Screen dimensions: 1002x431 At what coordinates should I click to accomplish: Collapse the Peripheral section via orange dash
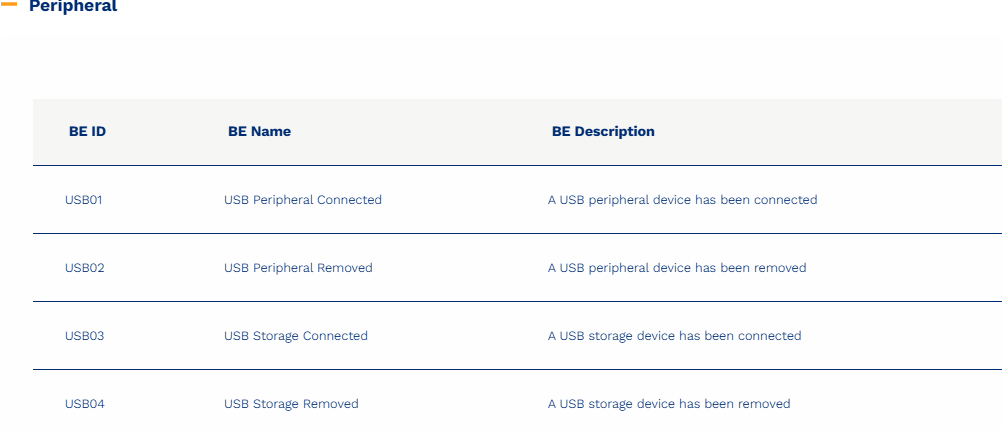tap(9, 4)
